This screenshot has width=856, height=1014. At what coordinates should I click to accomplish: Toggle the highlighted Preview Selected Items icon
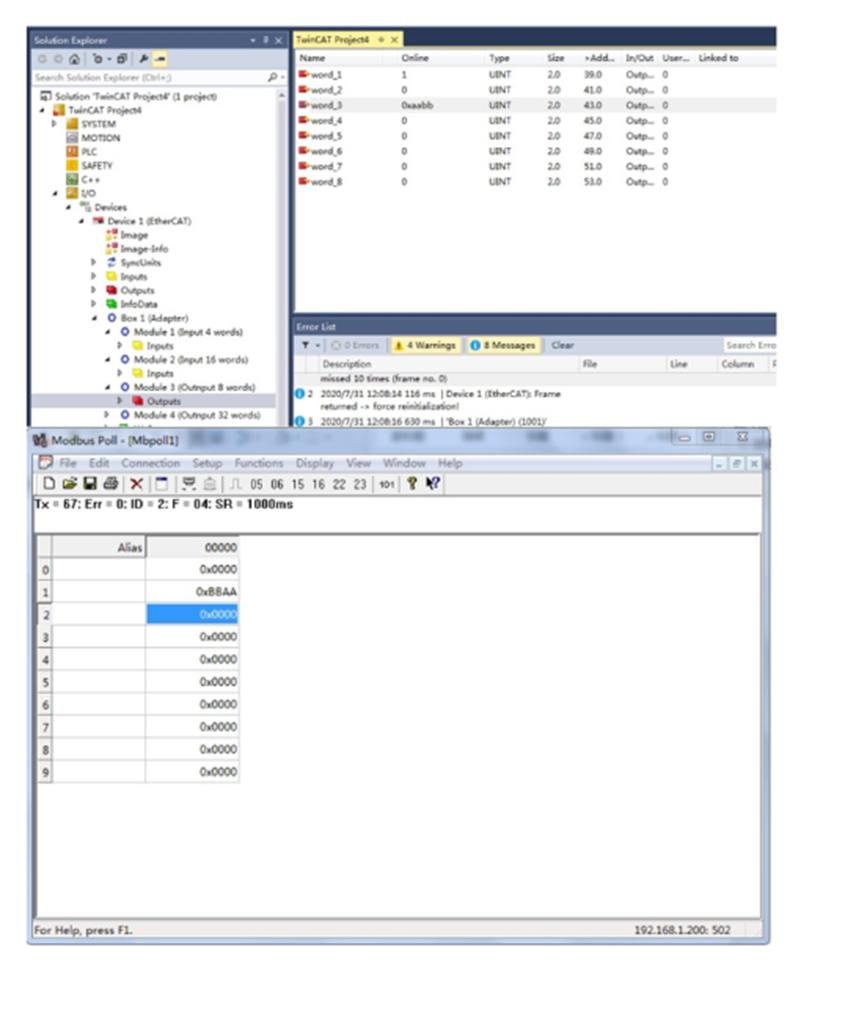tap(160, 59)
